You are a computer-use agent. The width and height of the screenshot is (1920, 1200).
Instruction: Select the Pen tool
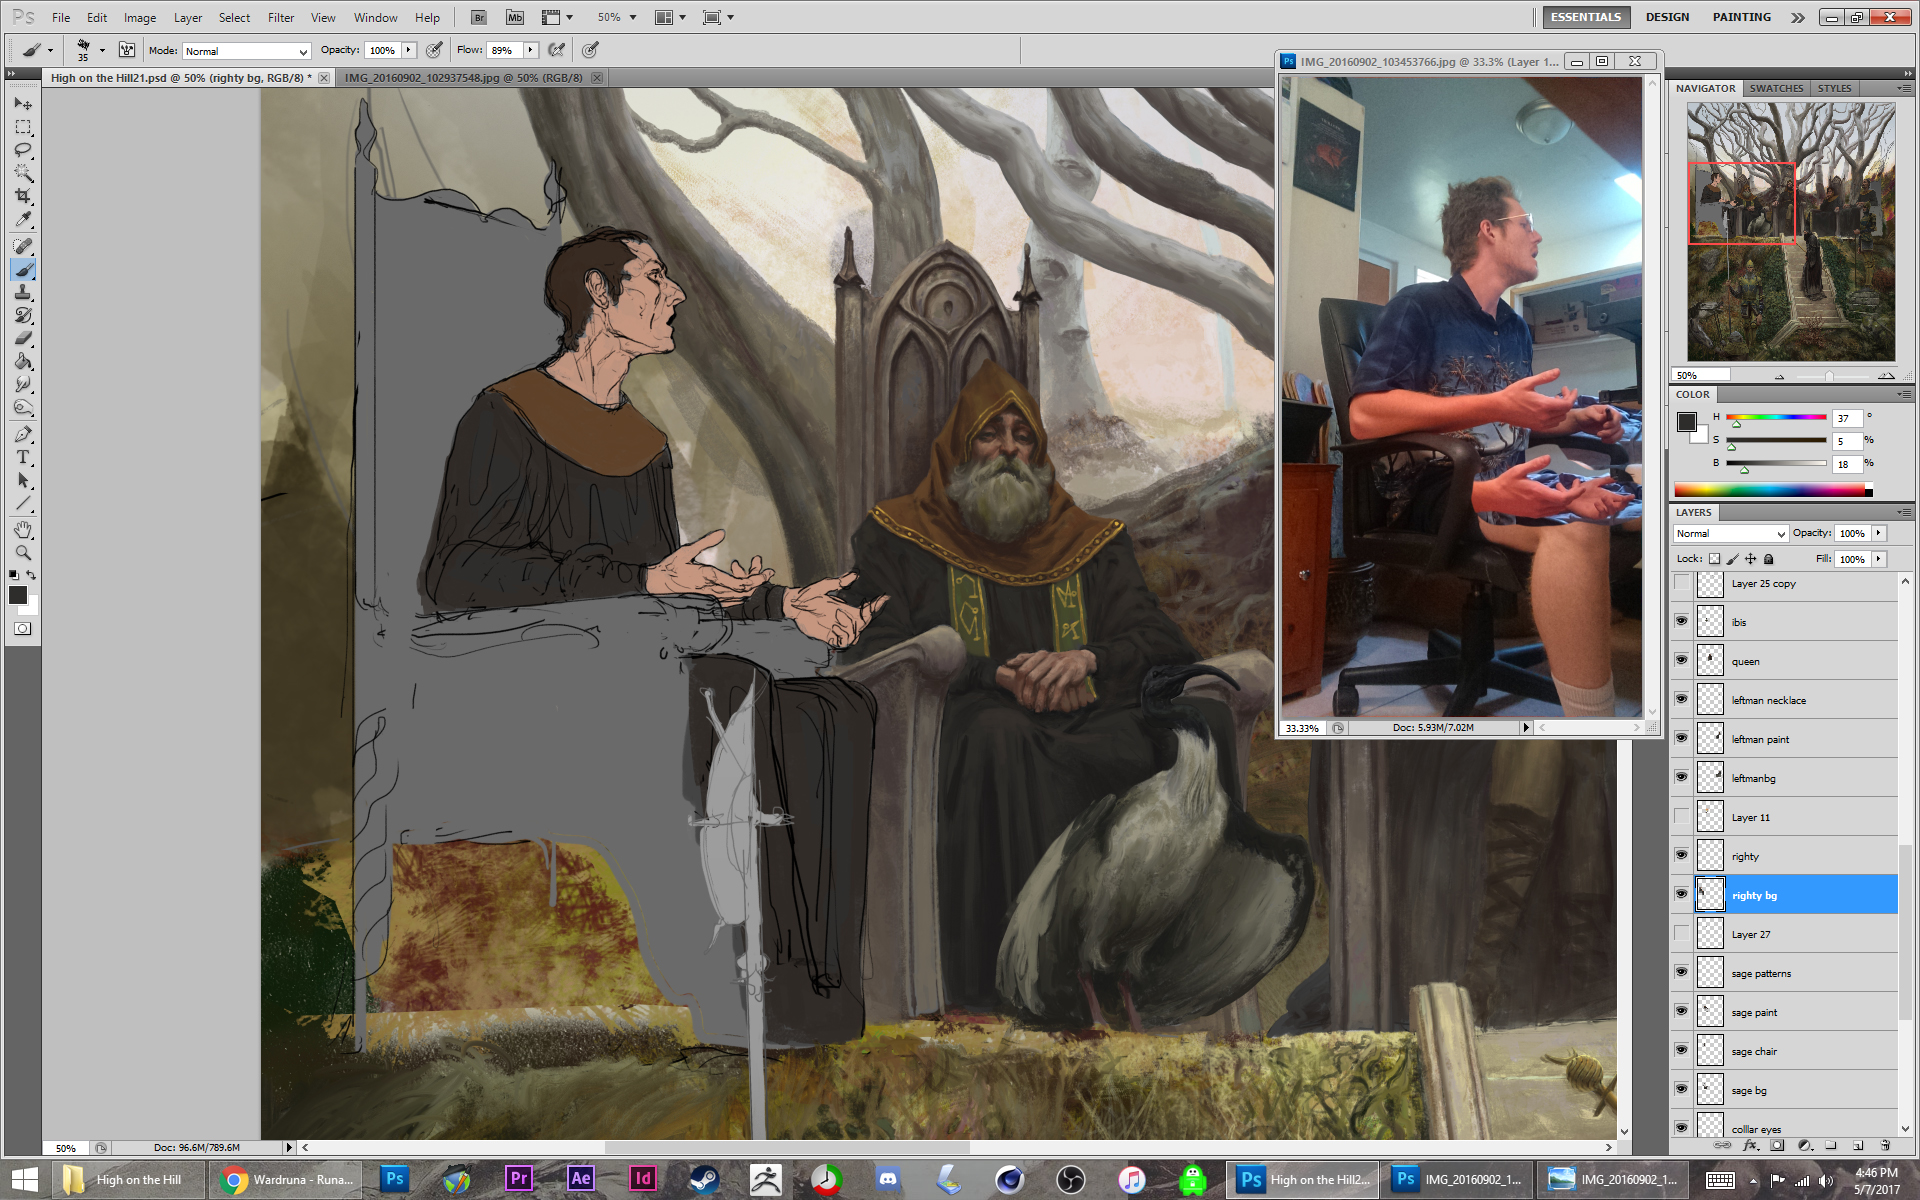coord(23,434)
